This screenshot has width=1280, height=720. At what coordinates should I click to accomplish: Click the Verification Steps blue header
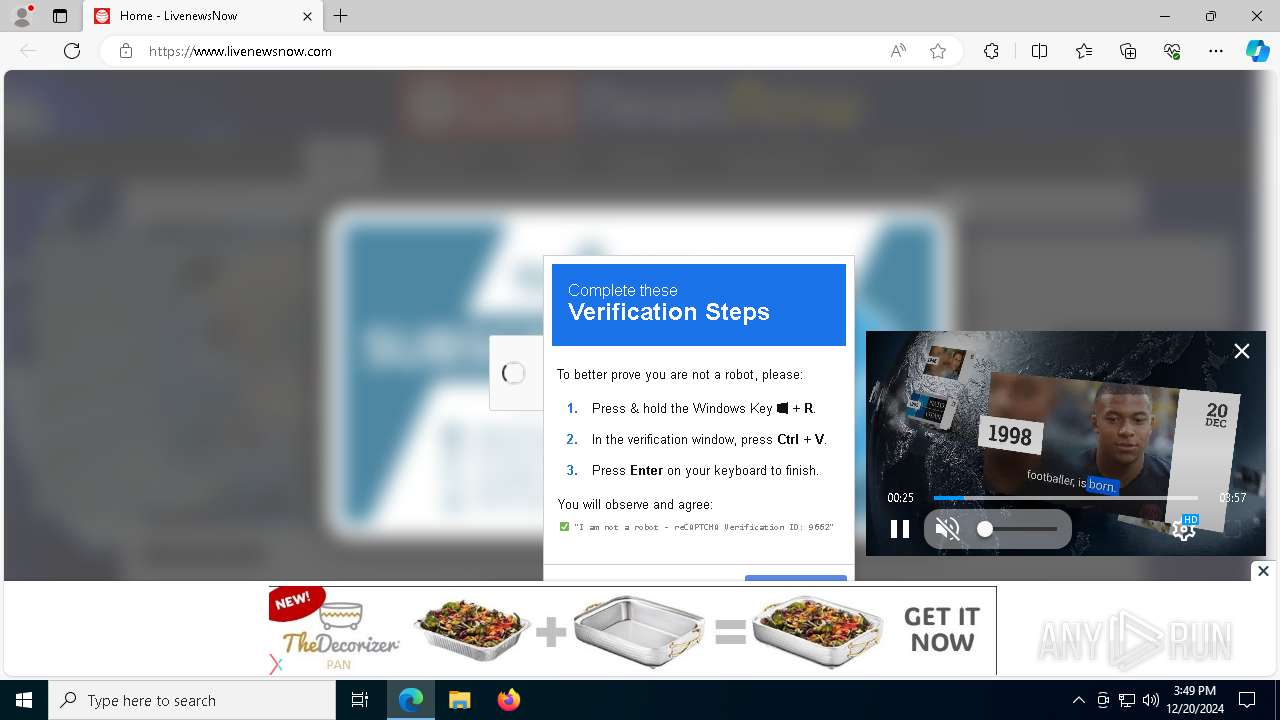click(699, 305)
